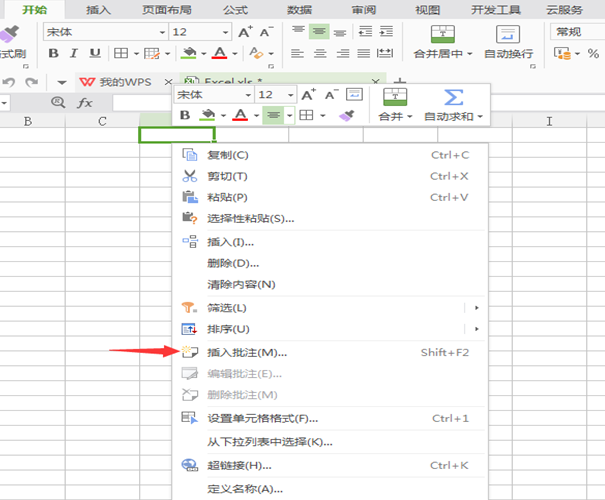Click the ribbon increase indent icon
The image size is (605, 500).
tap(386, 31)
